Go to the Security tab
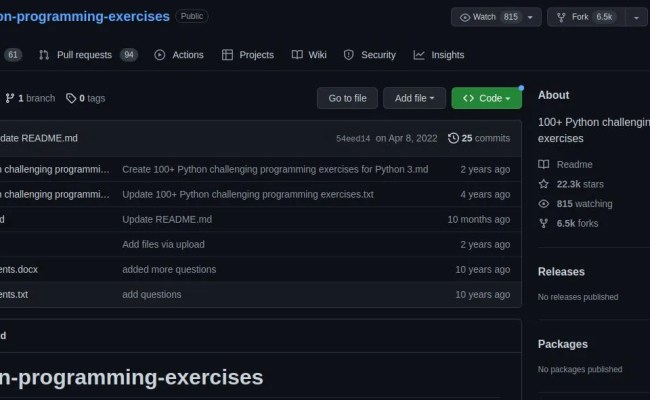The image size is (650, 400). click(x=369, y=55)
